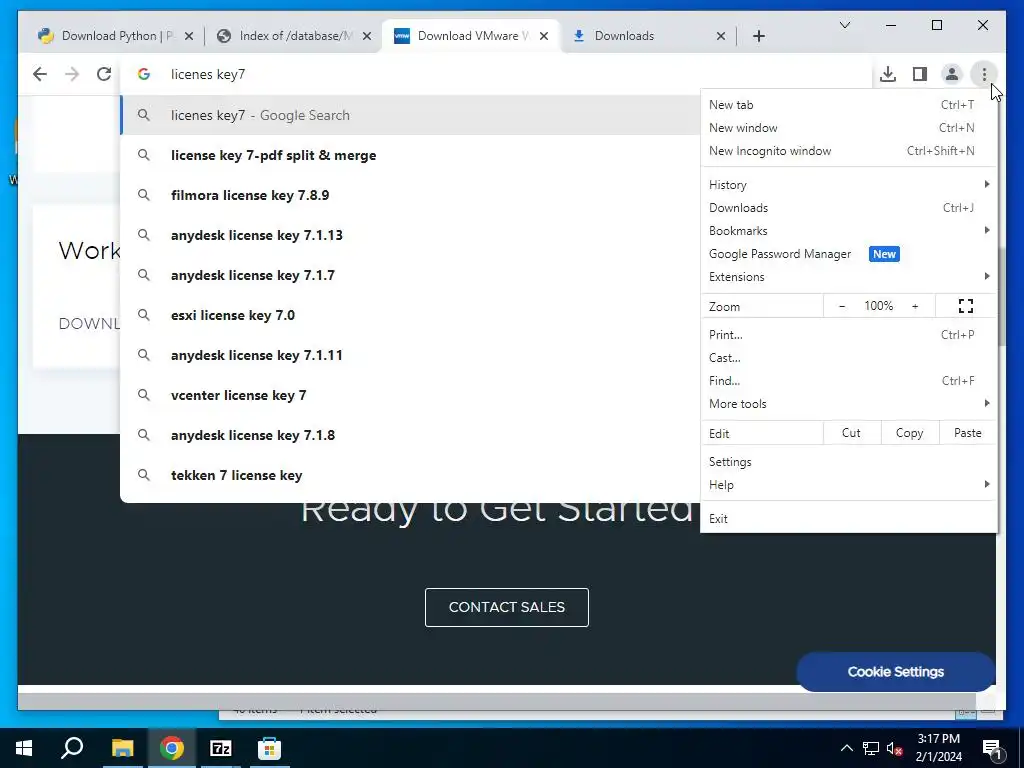
Task: Open the tab search chevron
Action: coord(844,25)
